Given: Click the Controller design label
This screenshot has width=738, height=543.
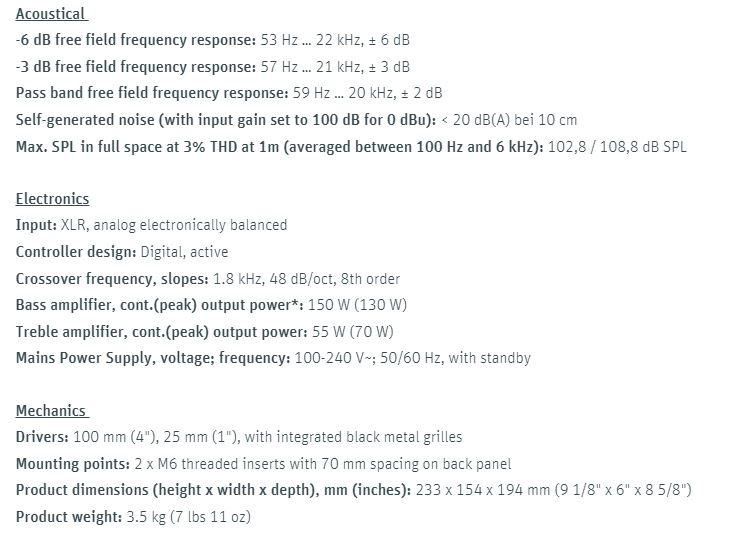Looking at the screenshot, I should point(76,252).
